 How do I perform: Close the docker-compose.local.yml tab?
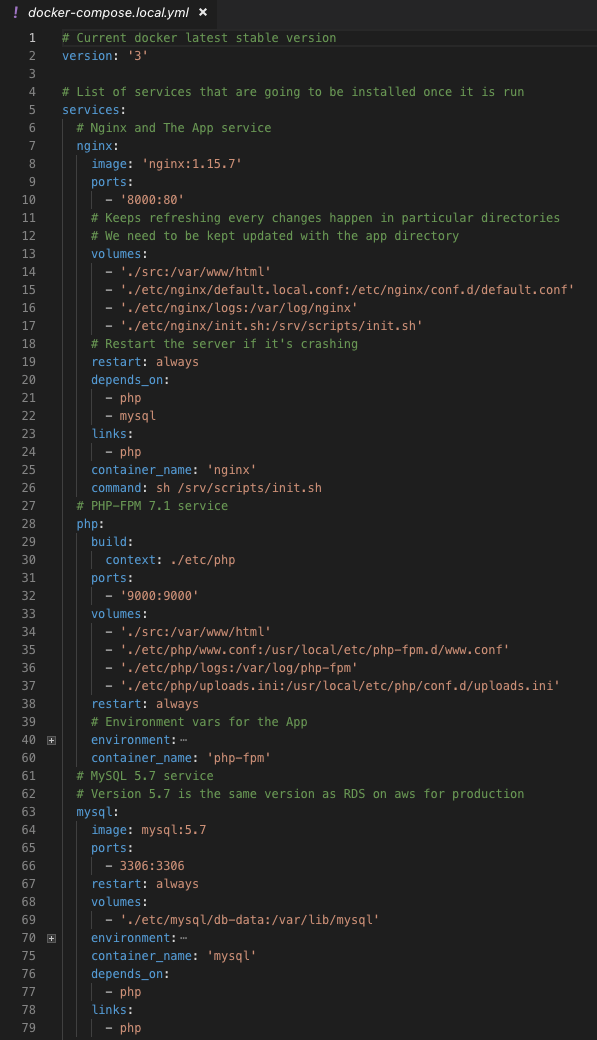[203, 12]
